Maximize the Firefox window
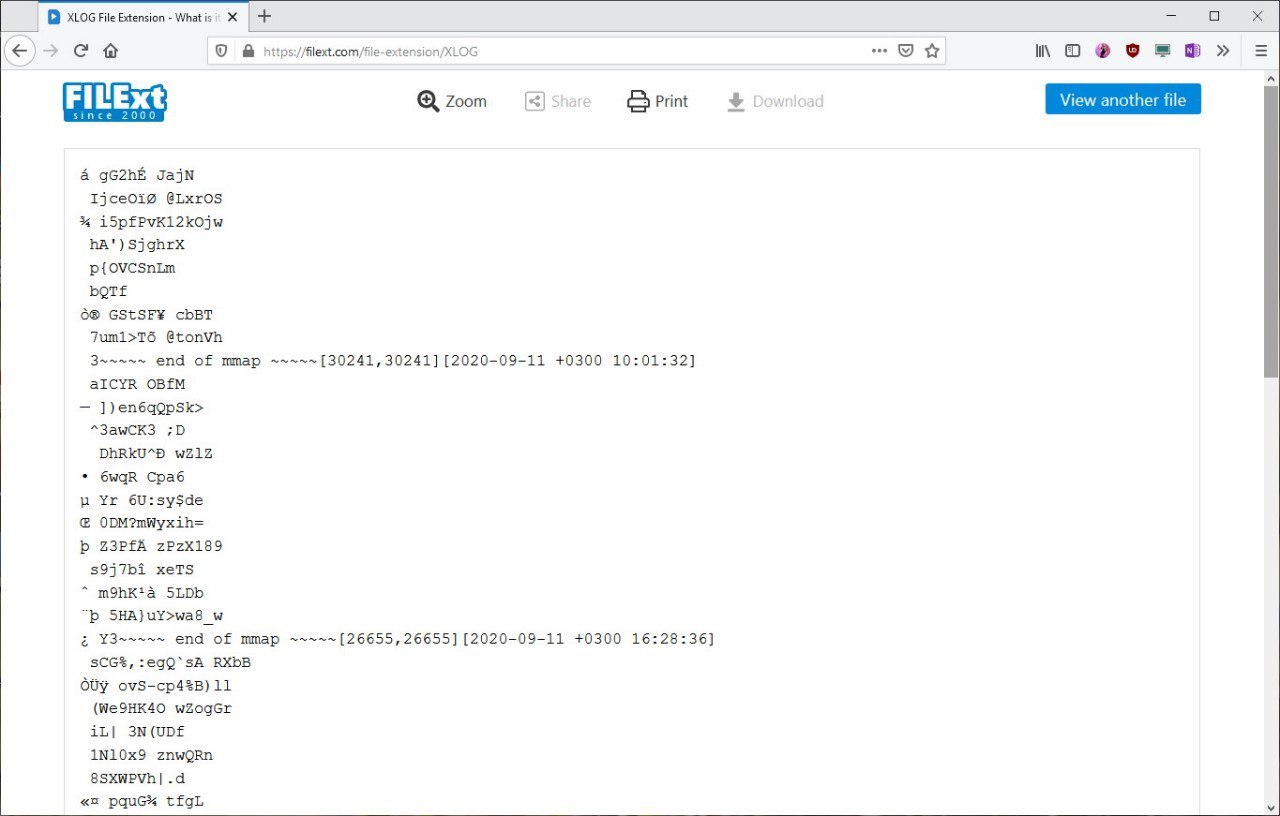Screen dimensions: 1280x816 [x=1214, y=16]
